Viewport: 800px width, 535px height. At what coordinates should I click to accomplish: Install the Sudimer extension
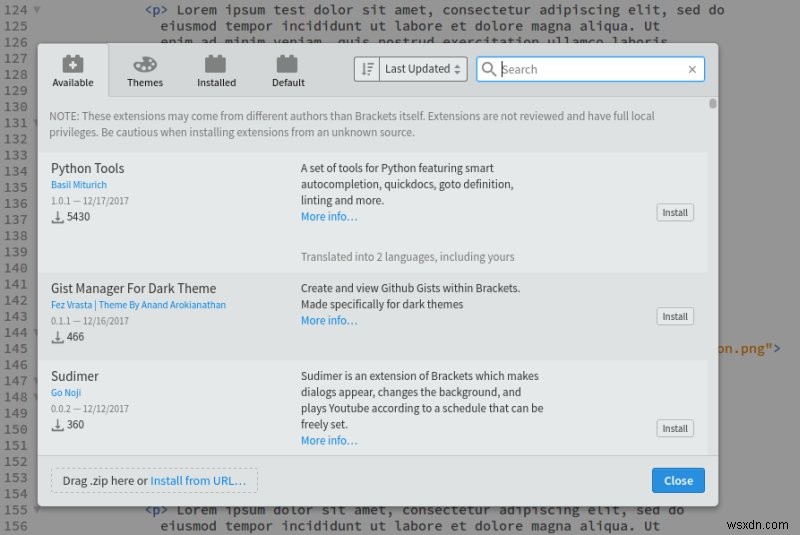click(675, 428)
